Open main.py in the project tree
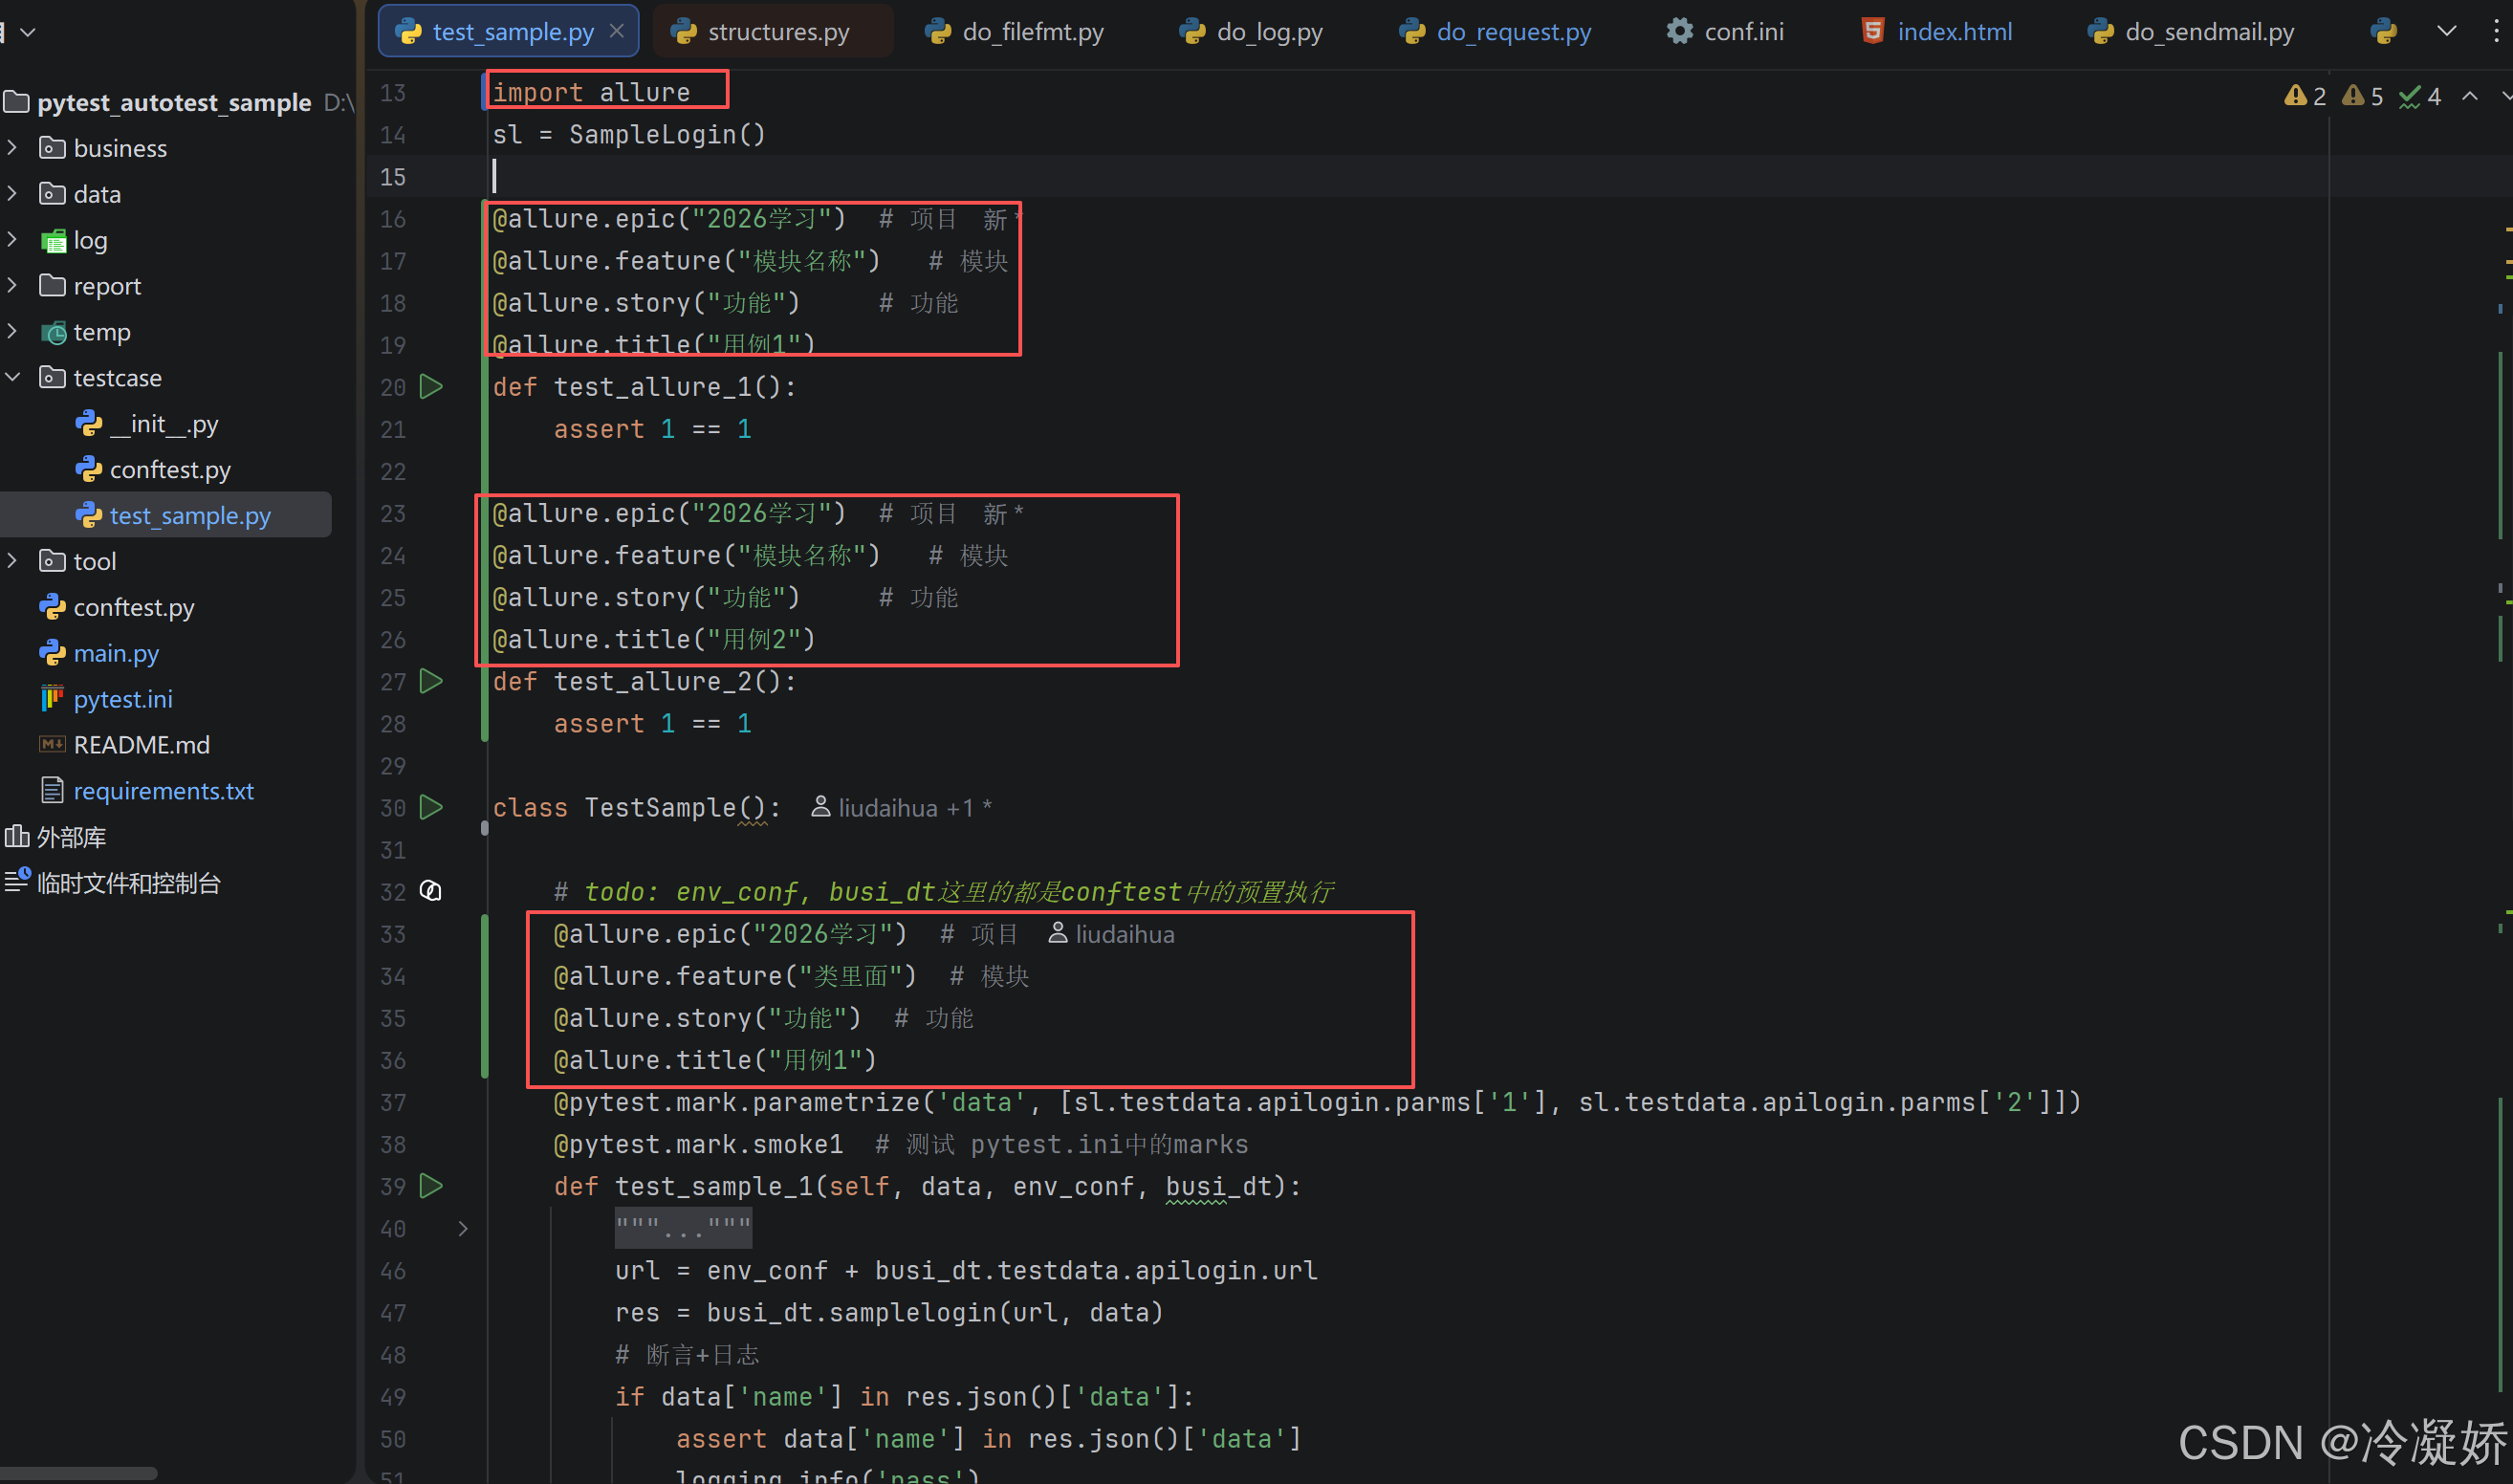This screenshot has height=1484, width=2513. 116,654
